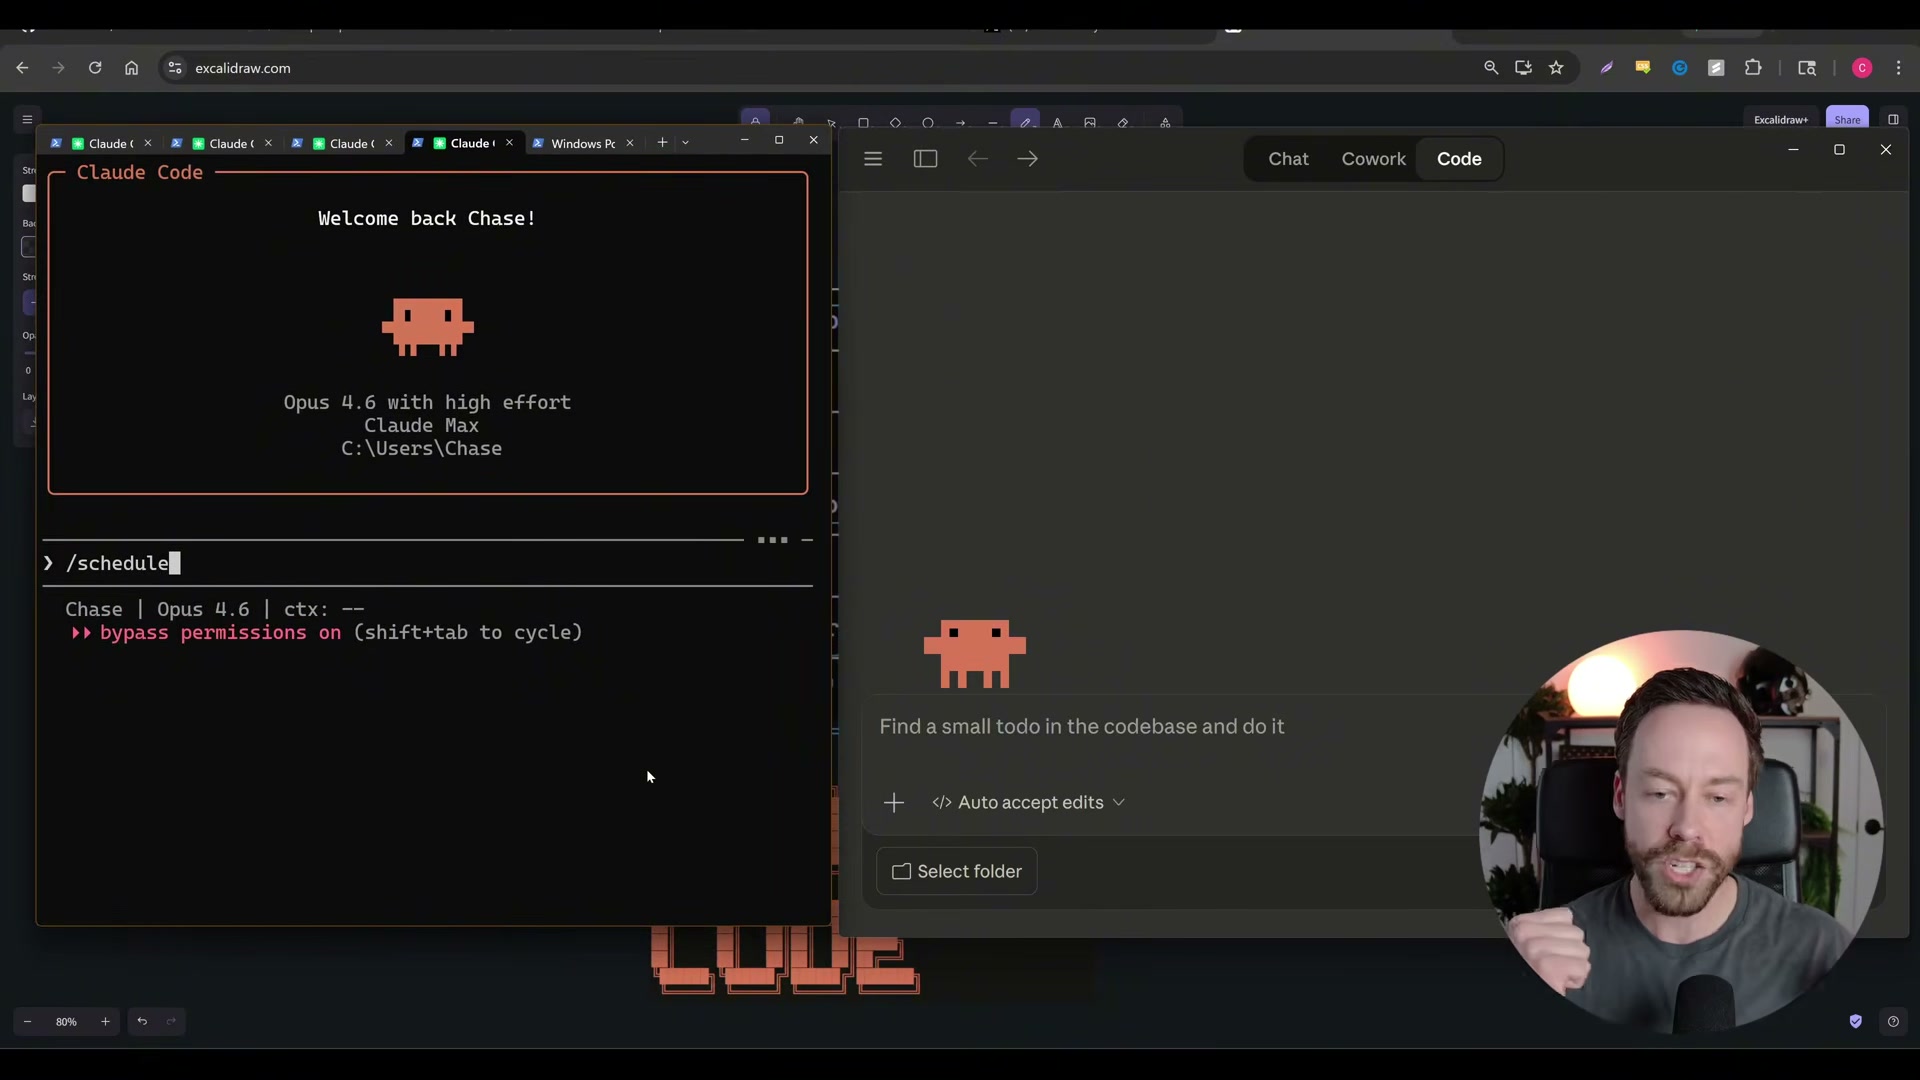The width and height of the screenshot is (1920, 1080).
Task: Click the install app icon in address bar
Action: coord(1523,68)
